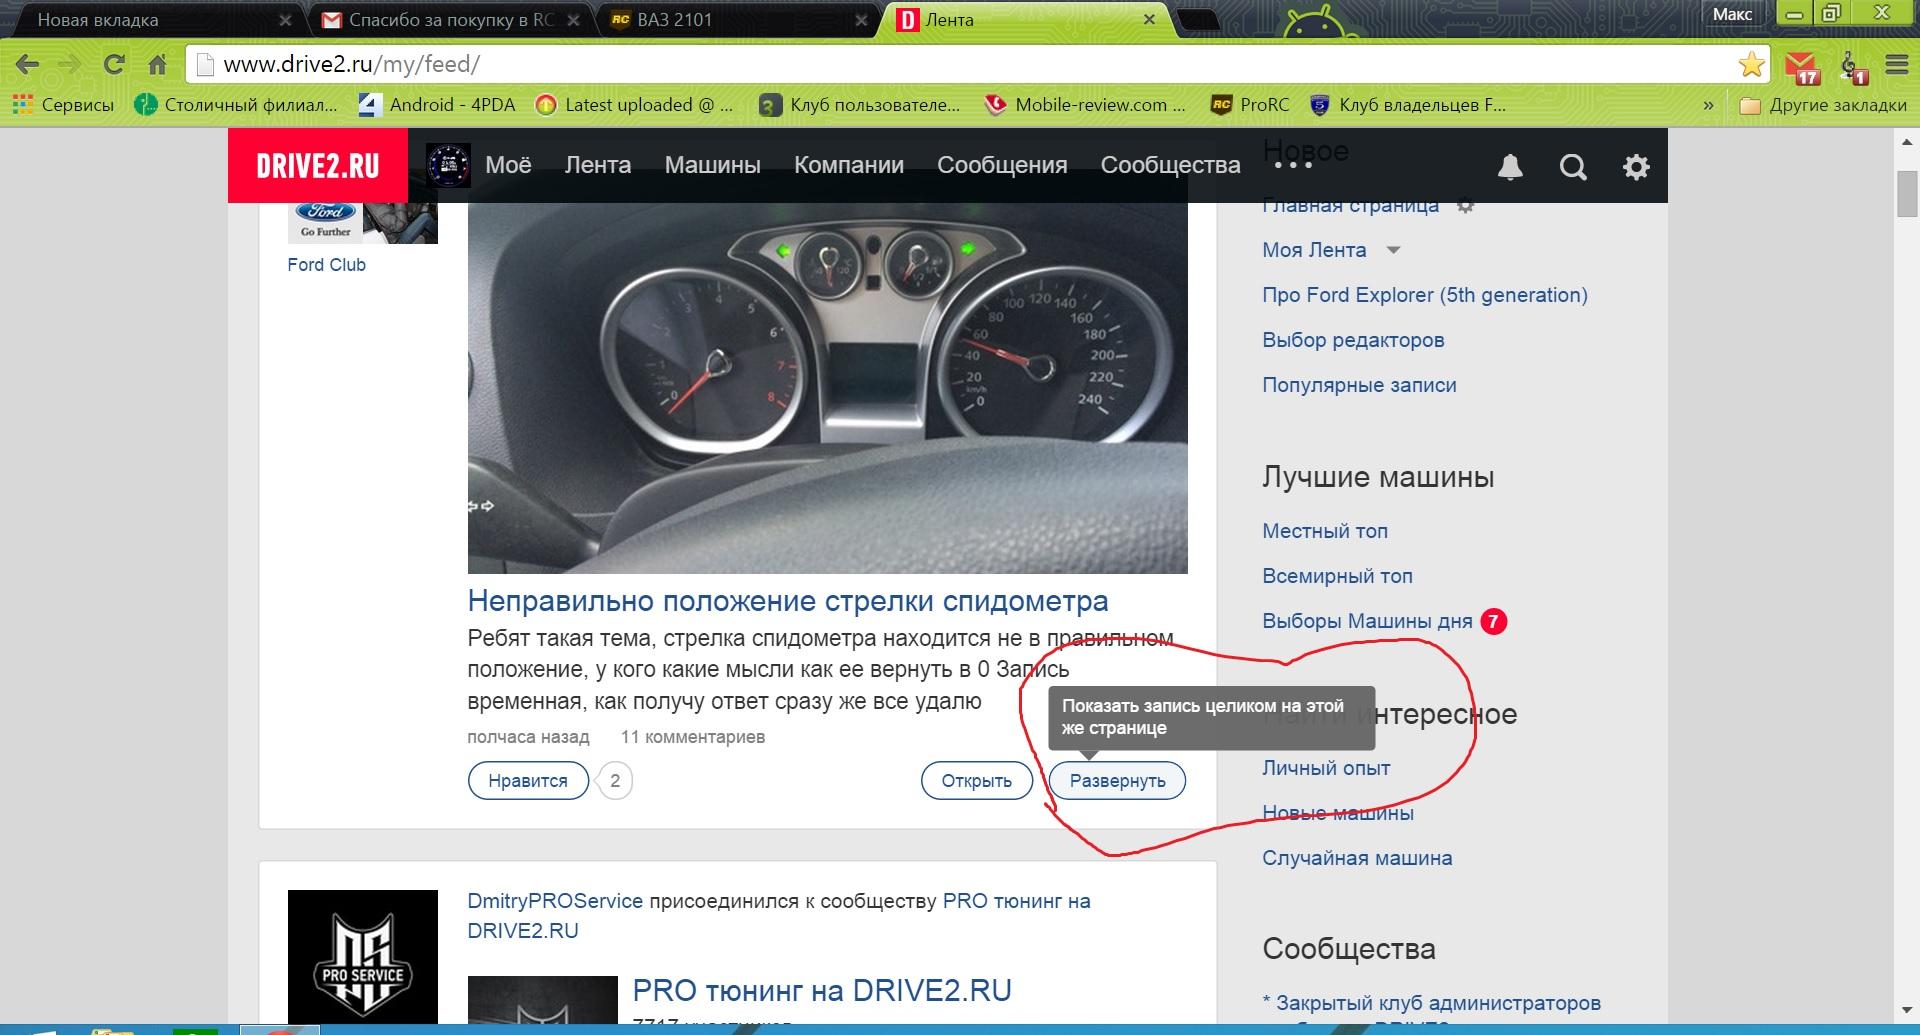This screenshot has height=1035, width=1920.
Task: Open the Про Ford Explorer (5th generation) link
Action: point(1425,295)
